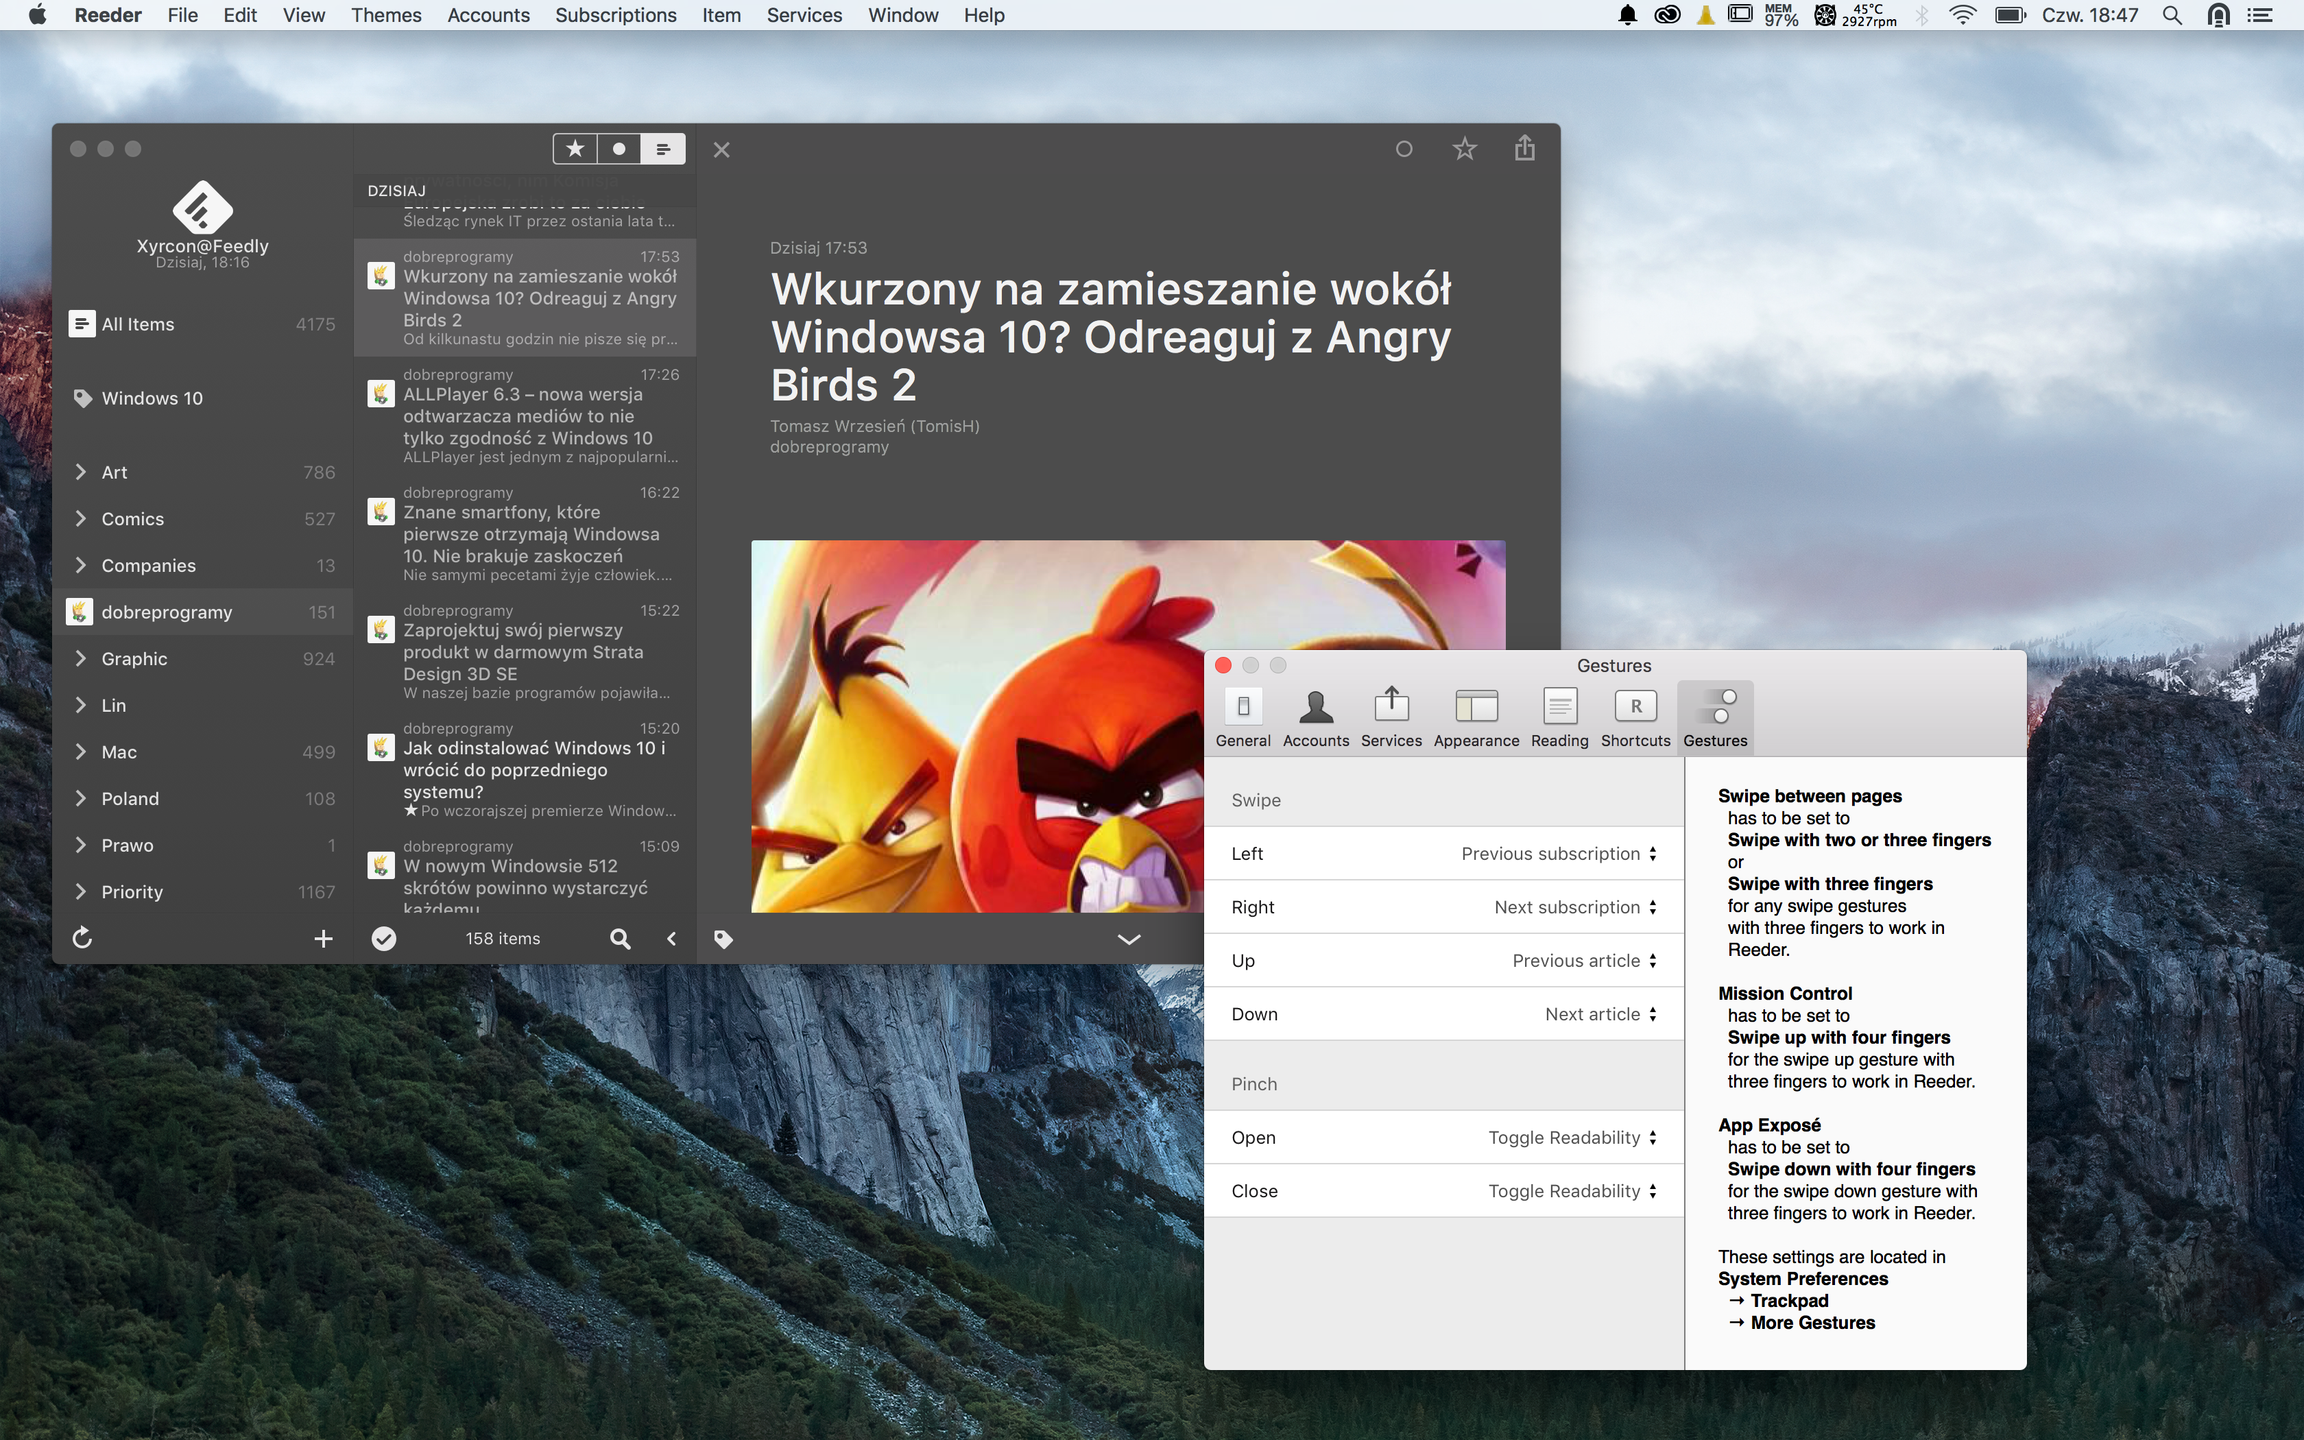
Task: Click the plus add subscription icon
Action: (x=323, y=938)
